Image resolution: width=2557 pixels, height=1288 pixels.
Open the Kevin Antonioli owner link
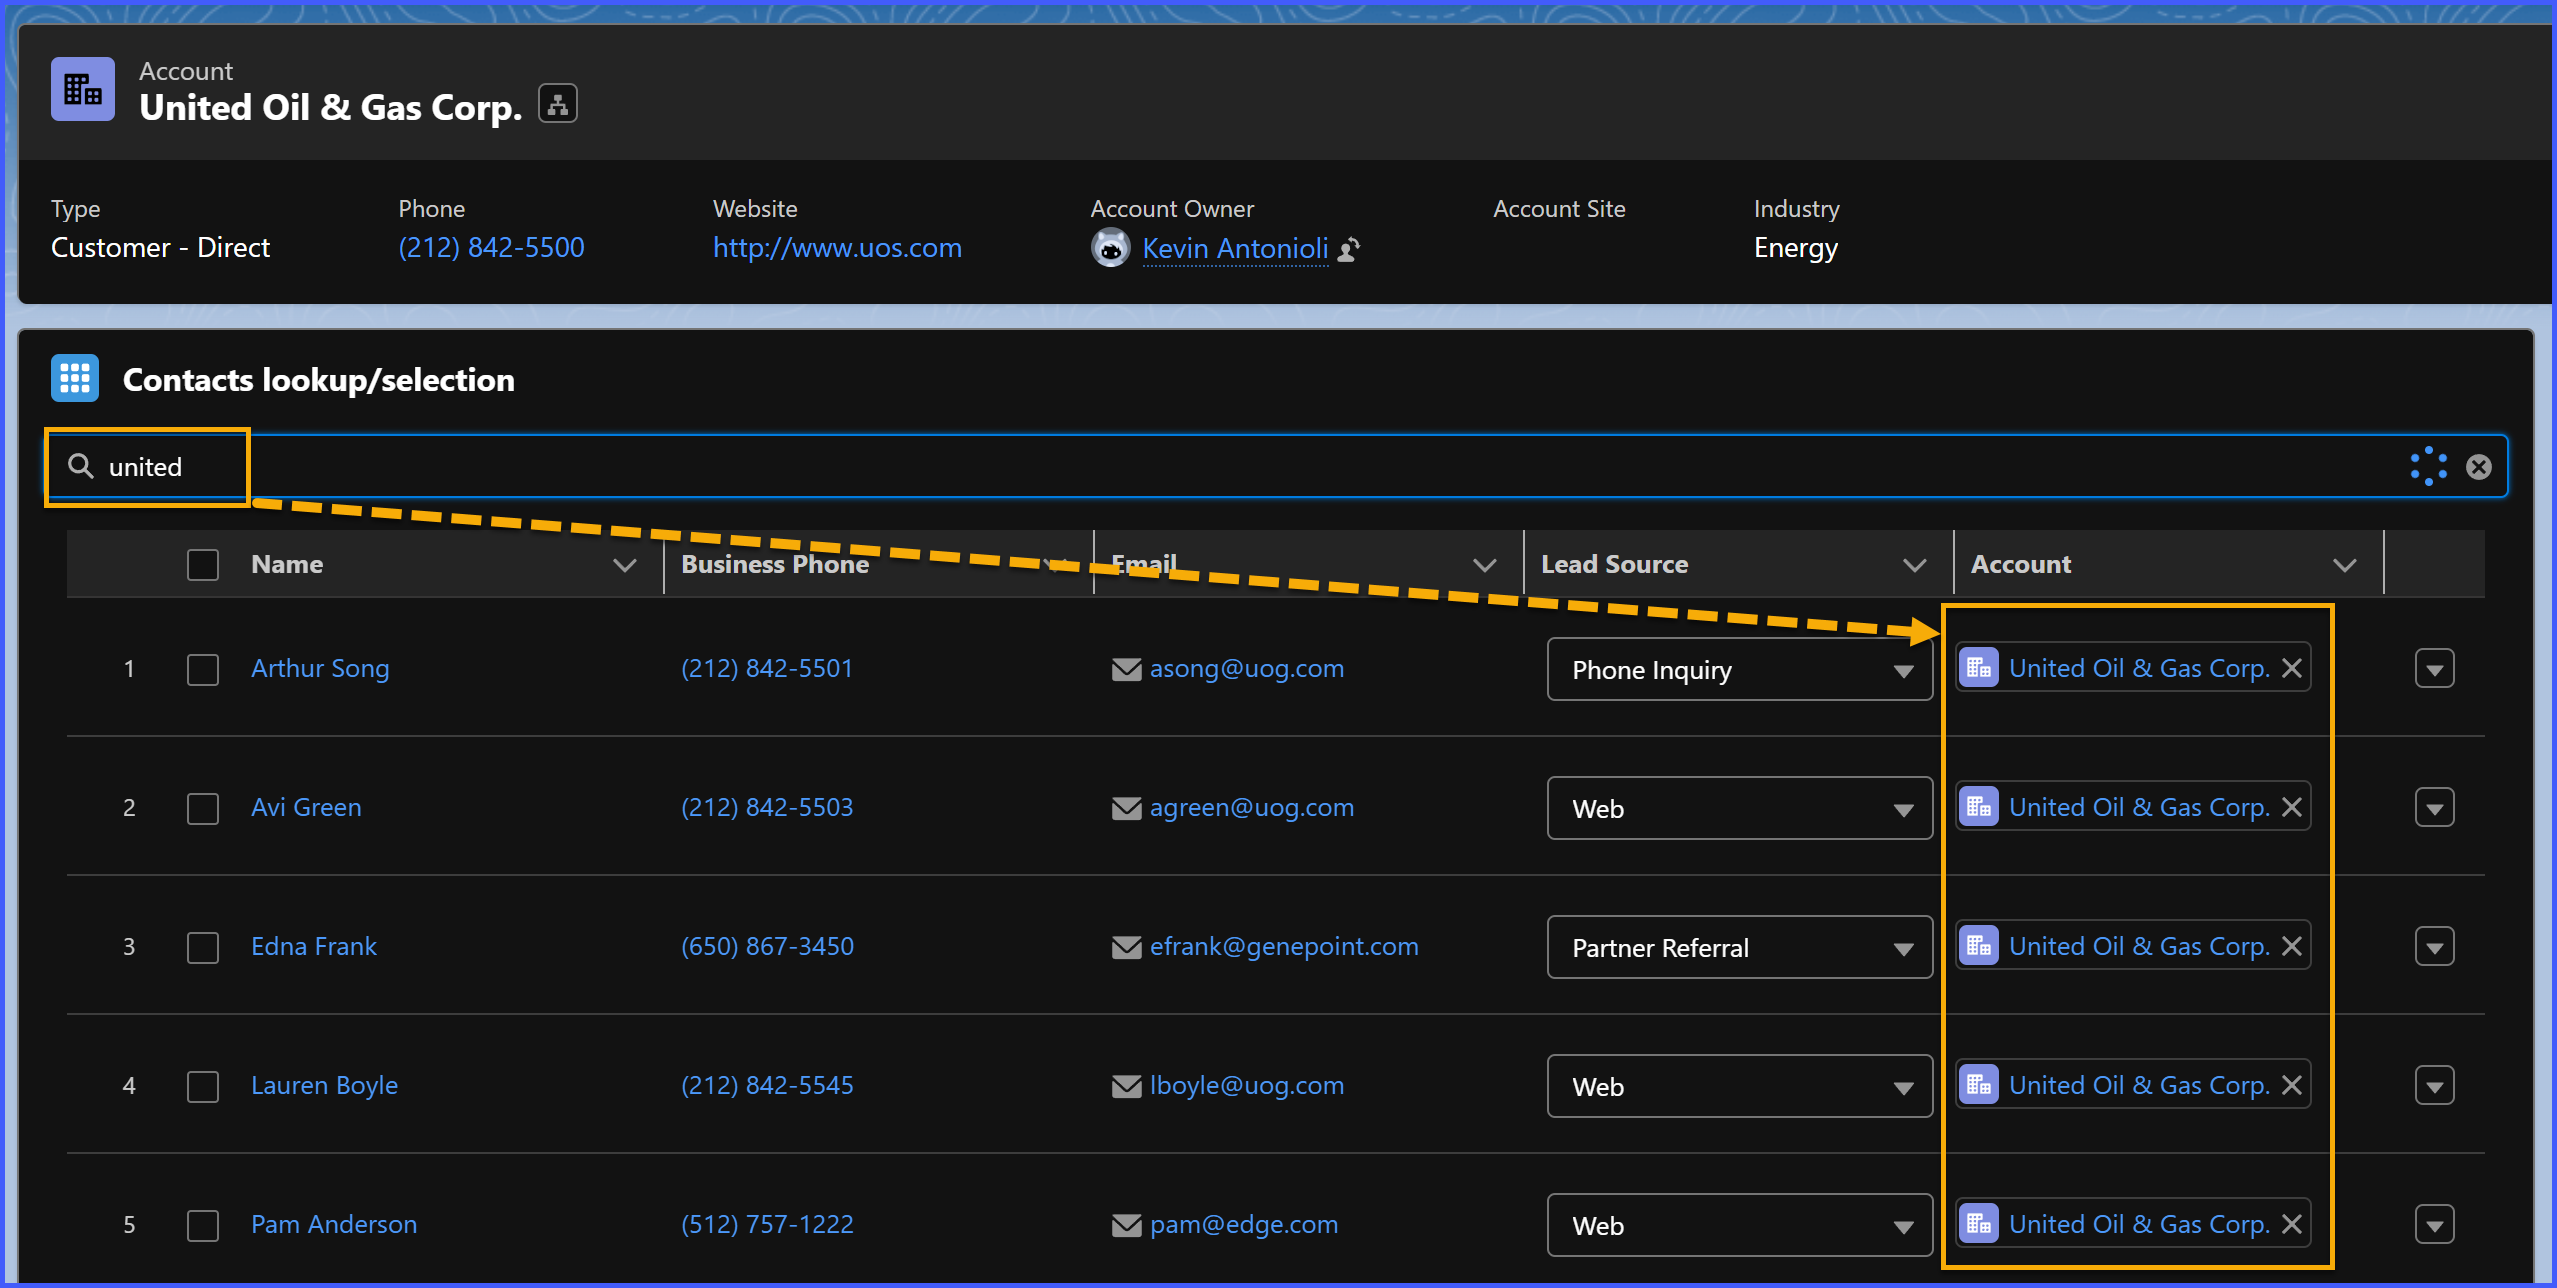[1235, 248]
